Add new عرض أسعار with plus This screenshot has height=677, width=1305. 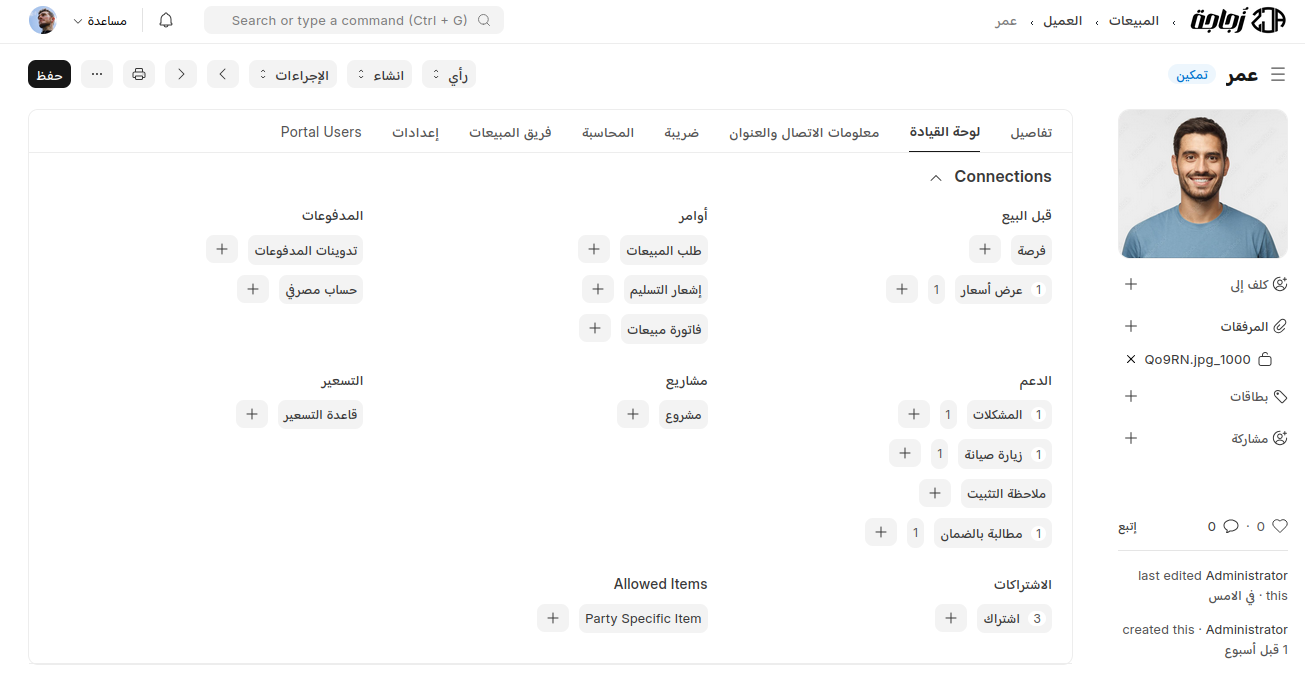click(x=902, y=289)
